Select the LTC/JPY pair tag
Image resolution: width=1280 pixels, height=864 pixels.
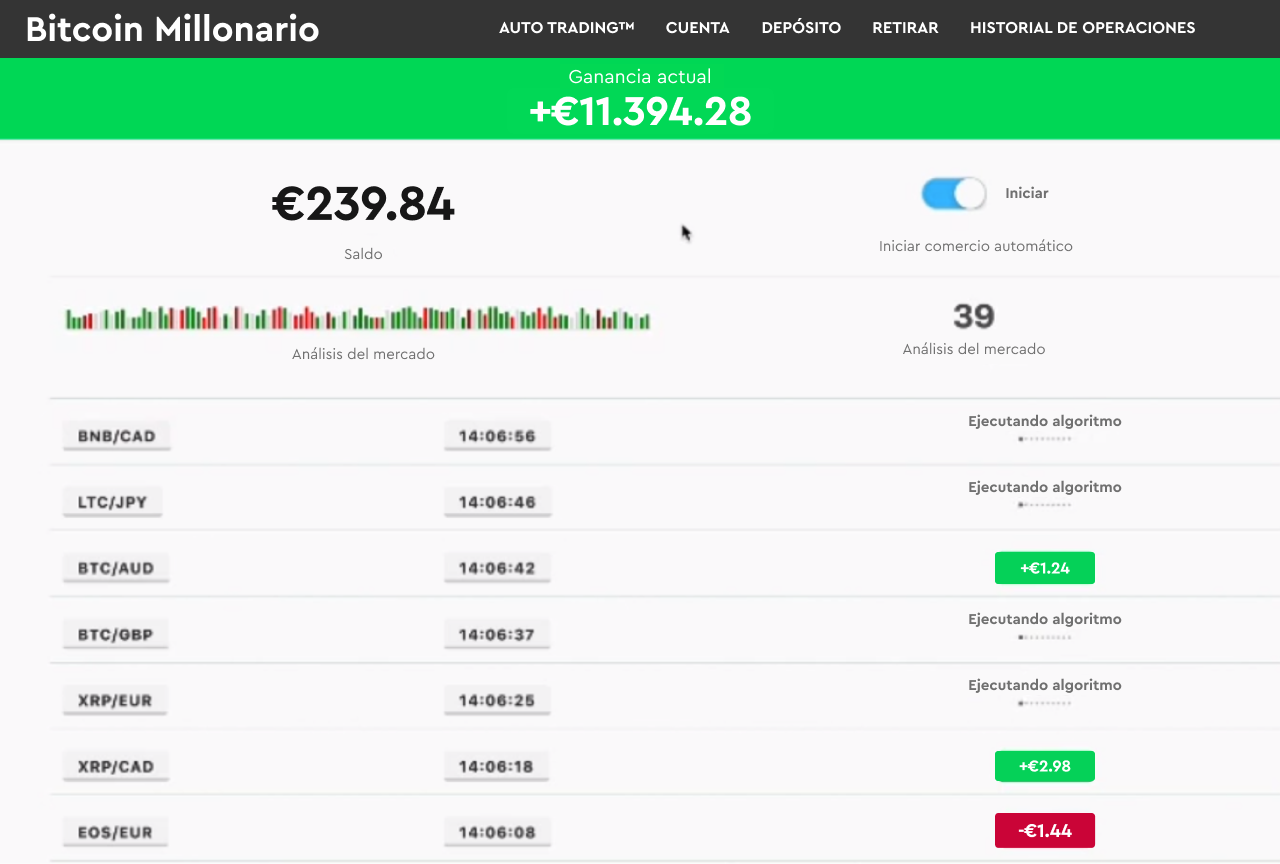click(x=112, y=502)
